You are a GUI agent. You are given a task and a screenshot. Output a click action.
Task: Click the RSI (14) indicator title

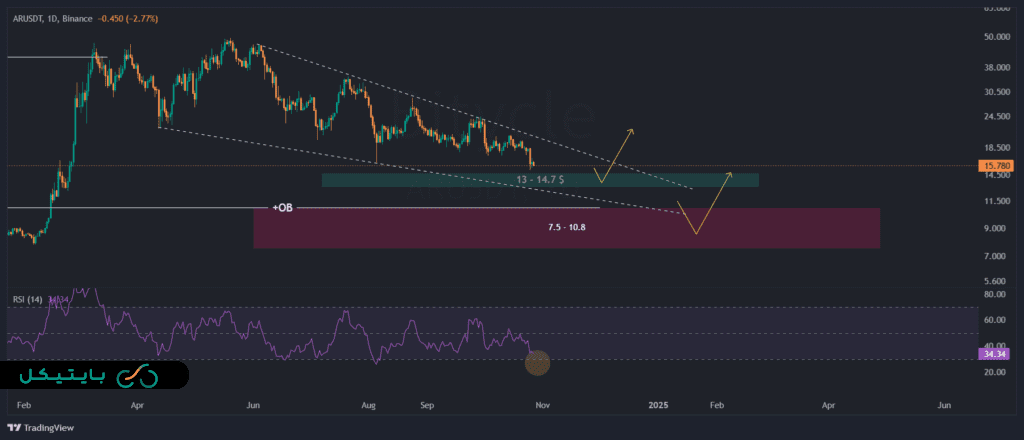coord(28,299)
